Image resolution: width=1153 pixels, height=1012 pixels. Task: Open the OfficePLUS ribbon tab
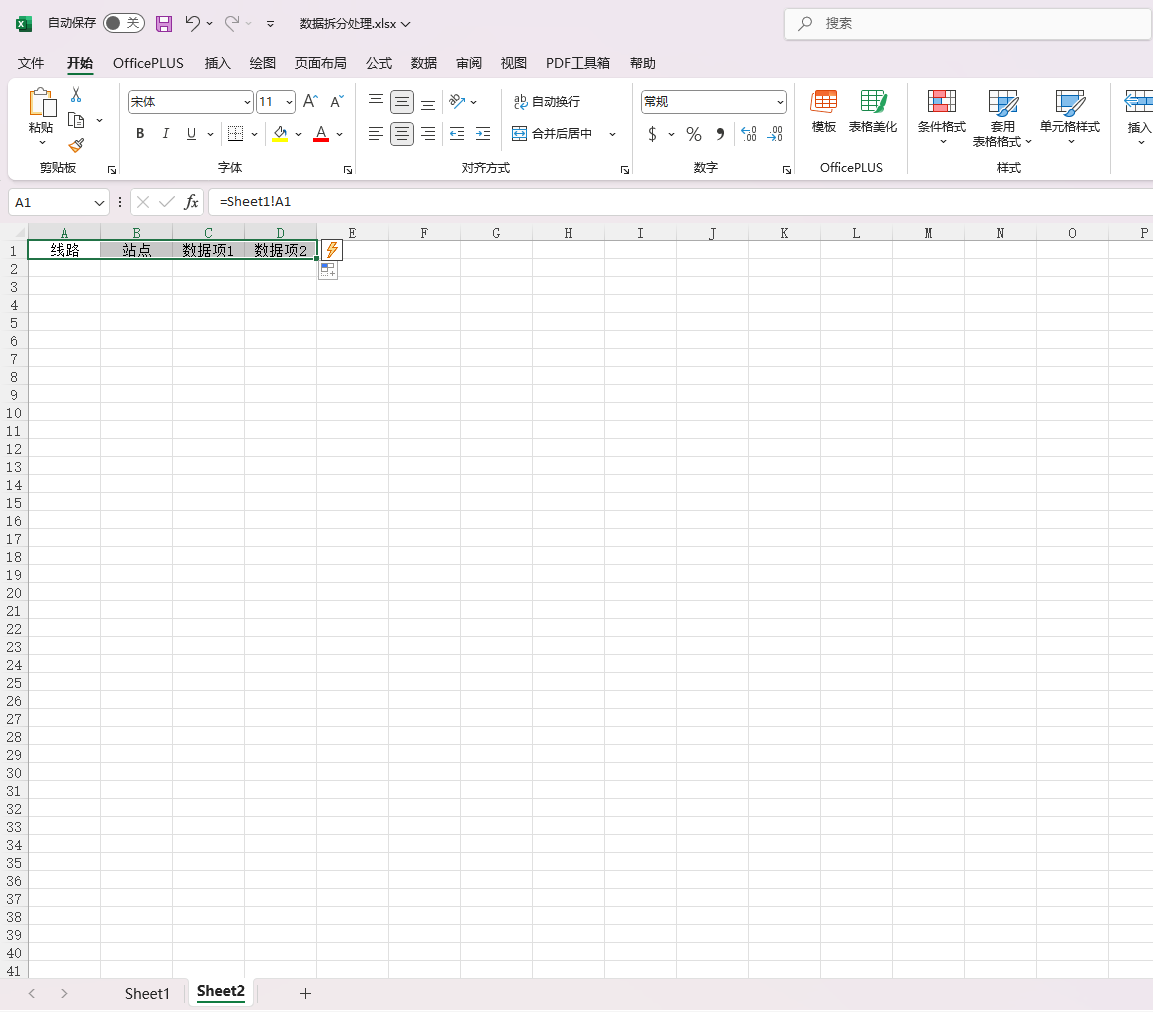[149, 63]
